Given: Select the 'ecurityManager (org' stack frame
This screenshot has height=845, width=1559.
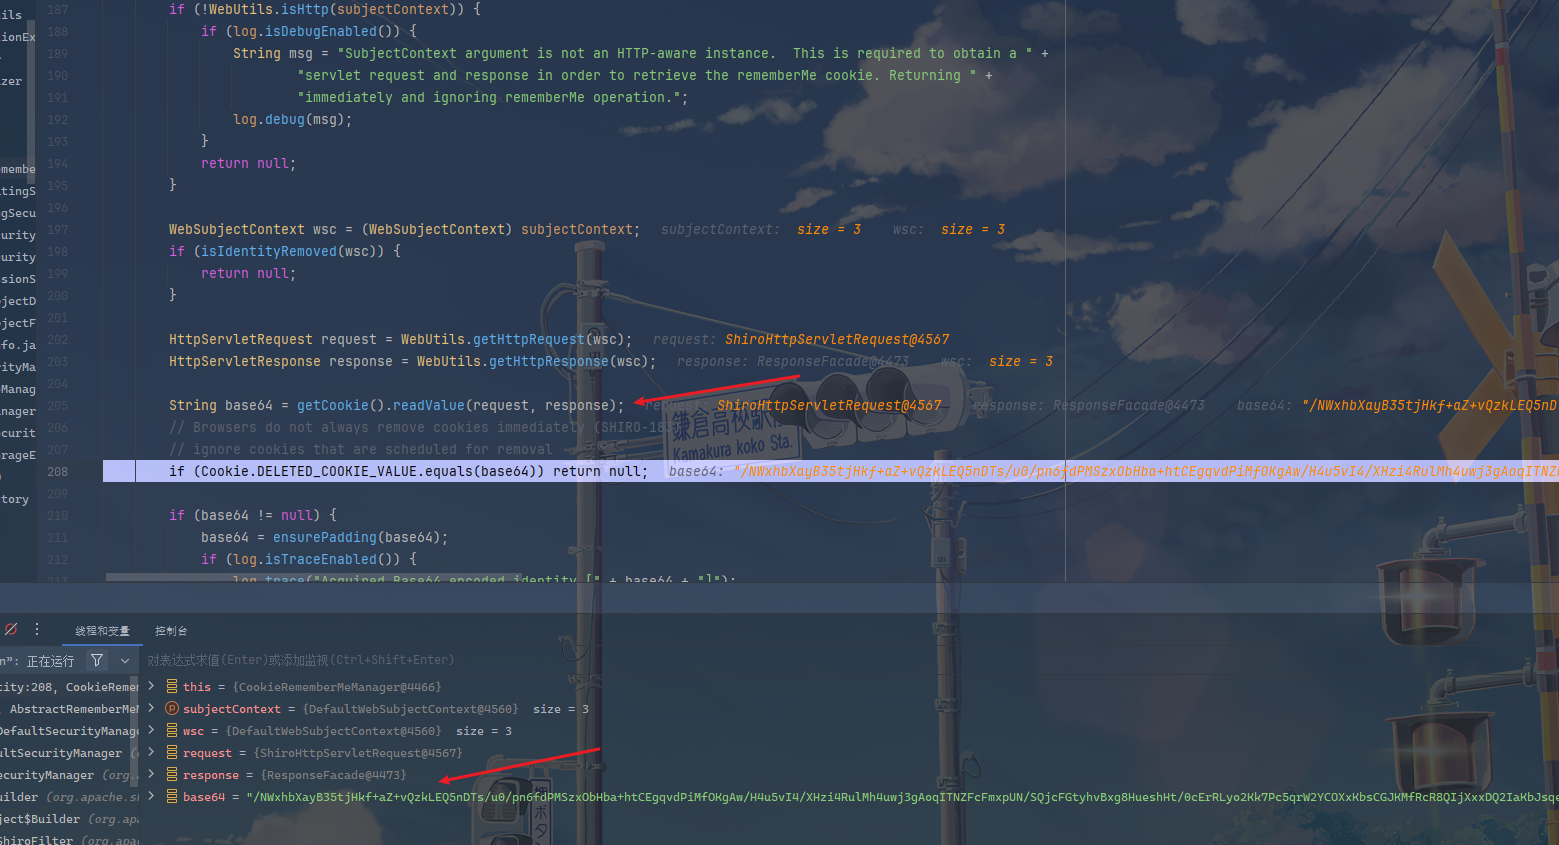Looking at the screenshot, I should [x=70, y=775].
